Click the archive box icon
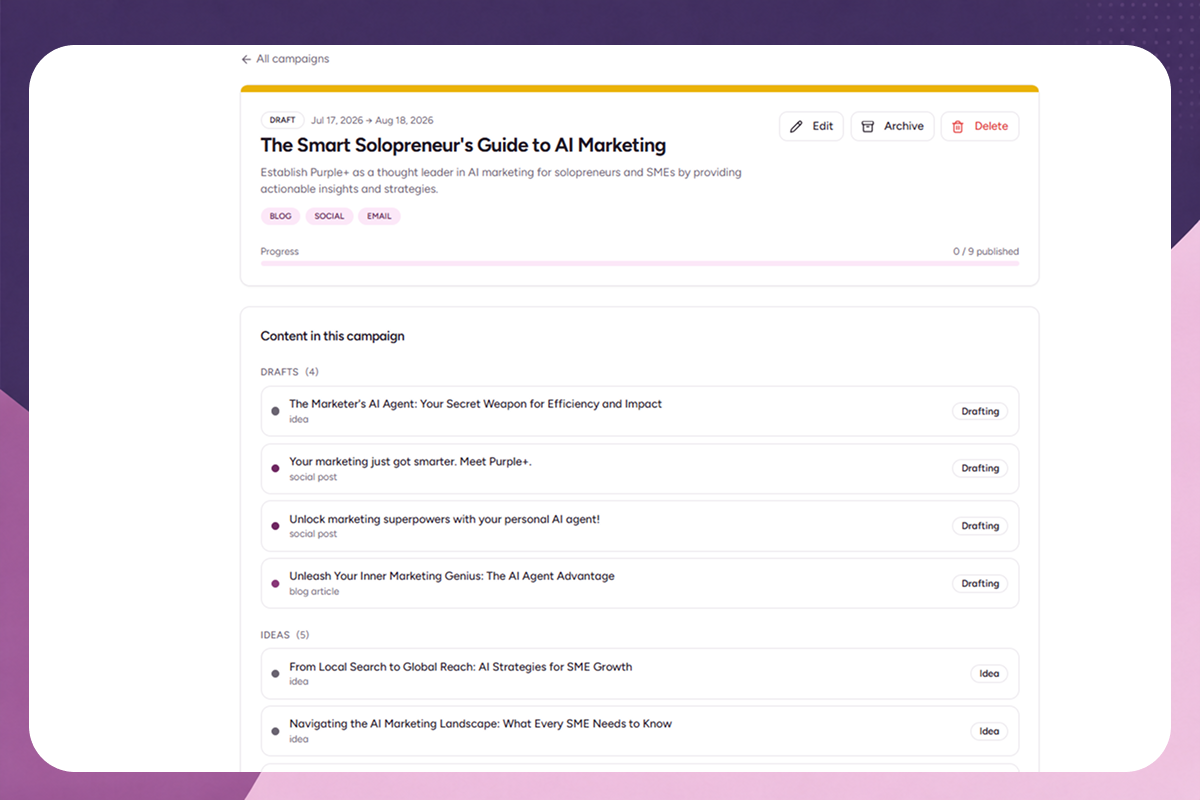 868,127
